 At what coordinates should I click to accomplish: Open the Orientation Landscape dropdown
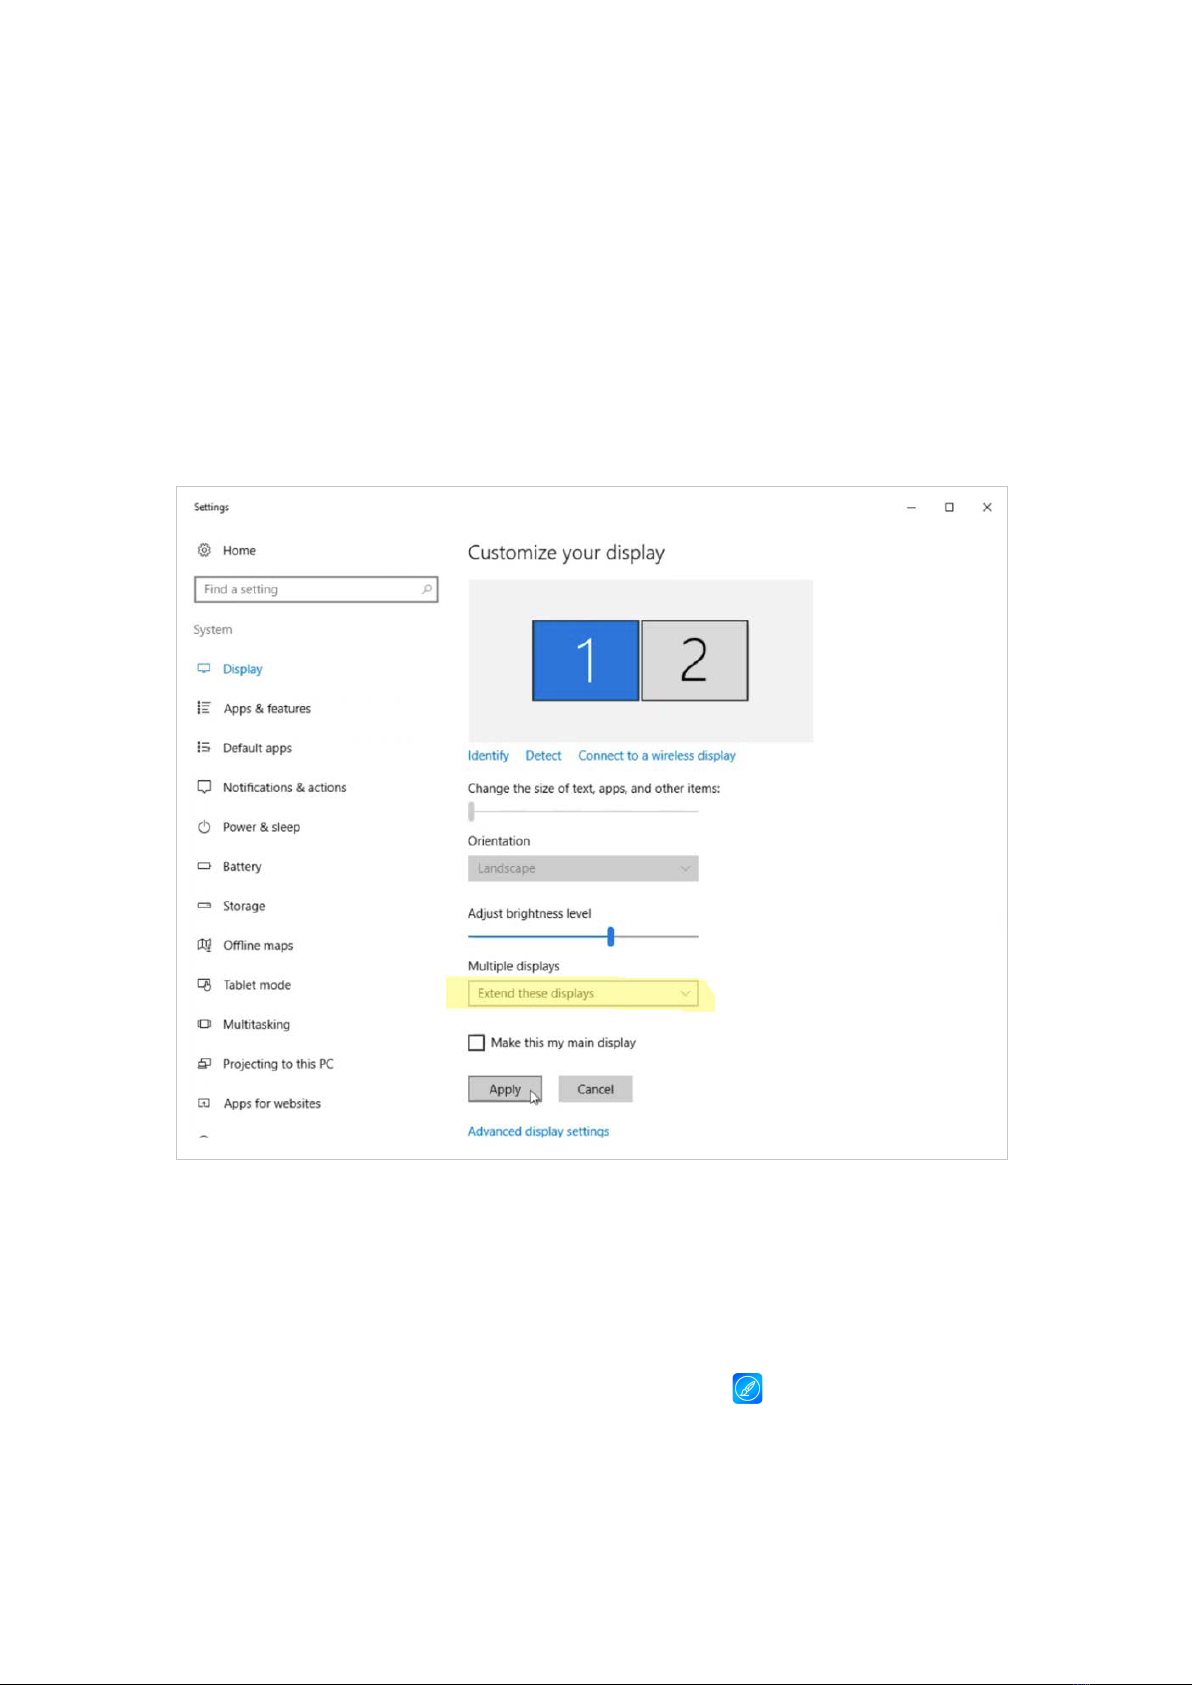point(583,868)
